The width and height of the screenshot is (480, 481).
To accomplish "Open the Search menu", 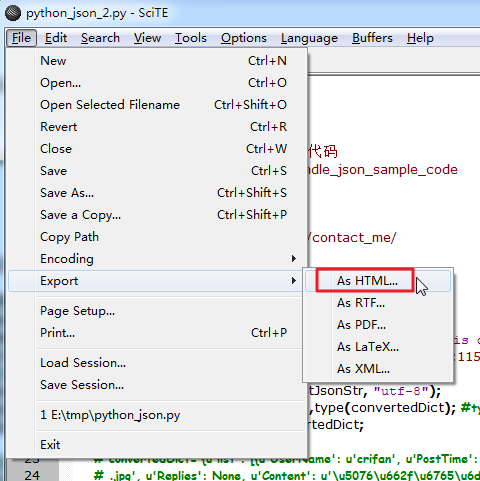I will [100, 38].
